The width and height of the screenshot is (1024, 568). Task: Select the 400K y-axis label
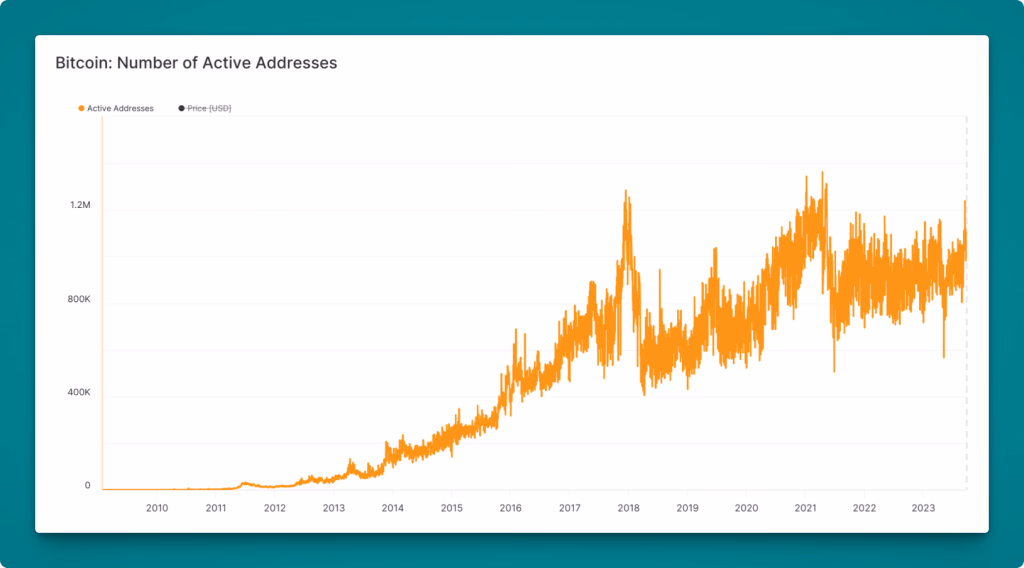79,393
